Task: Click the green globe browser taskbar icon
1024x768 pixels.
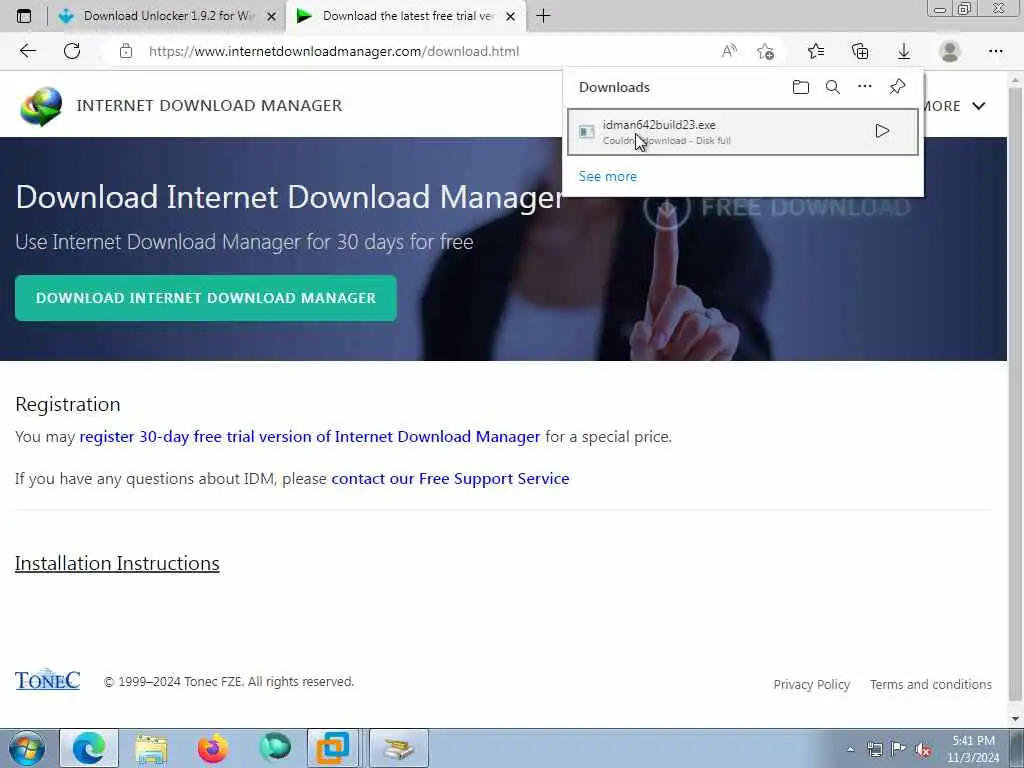Action: (x=275, y=748)
